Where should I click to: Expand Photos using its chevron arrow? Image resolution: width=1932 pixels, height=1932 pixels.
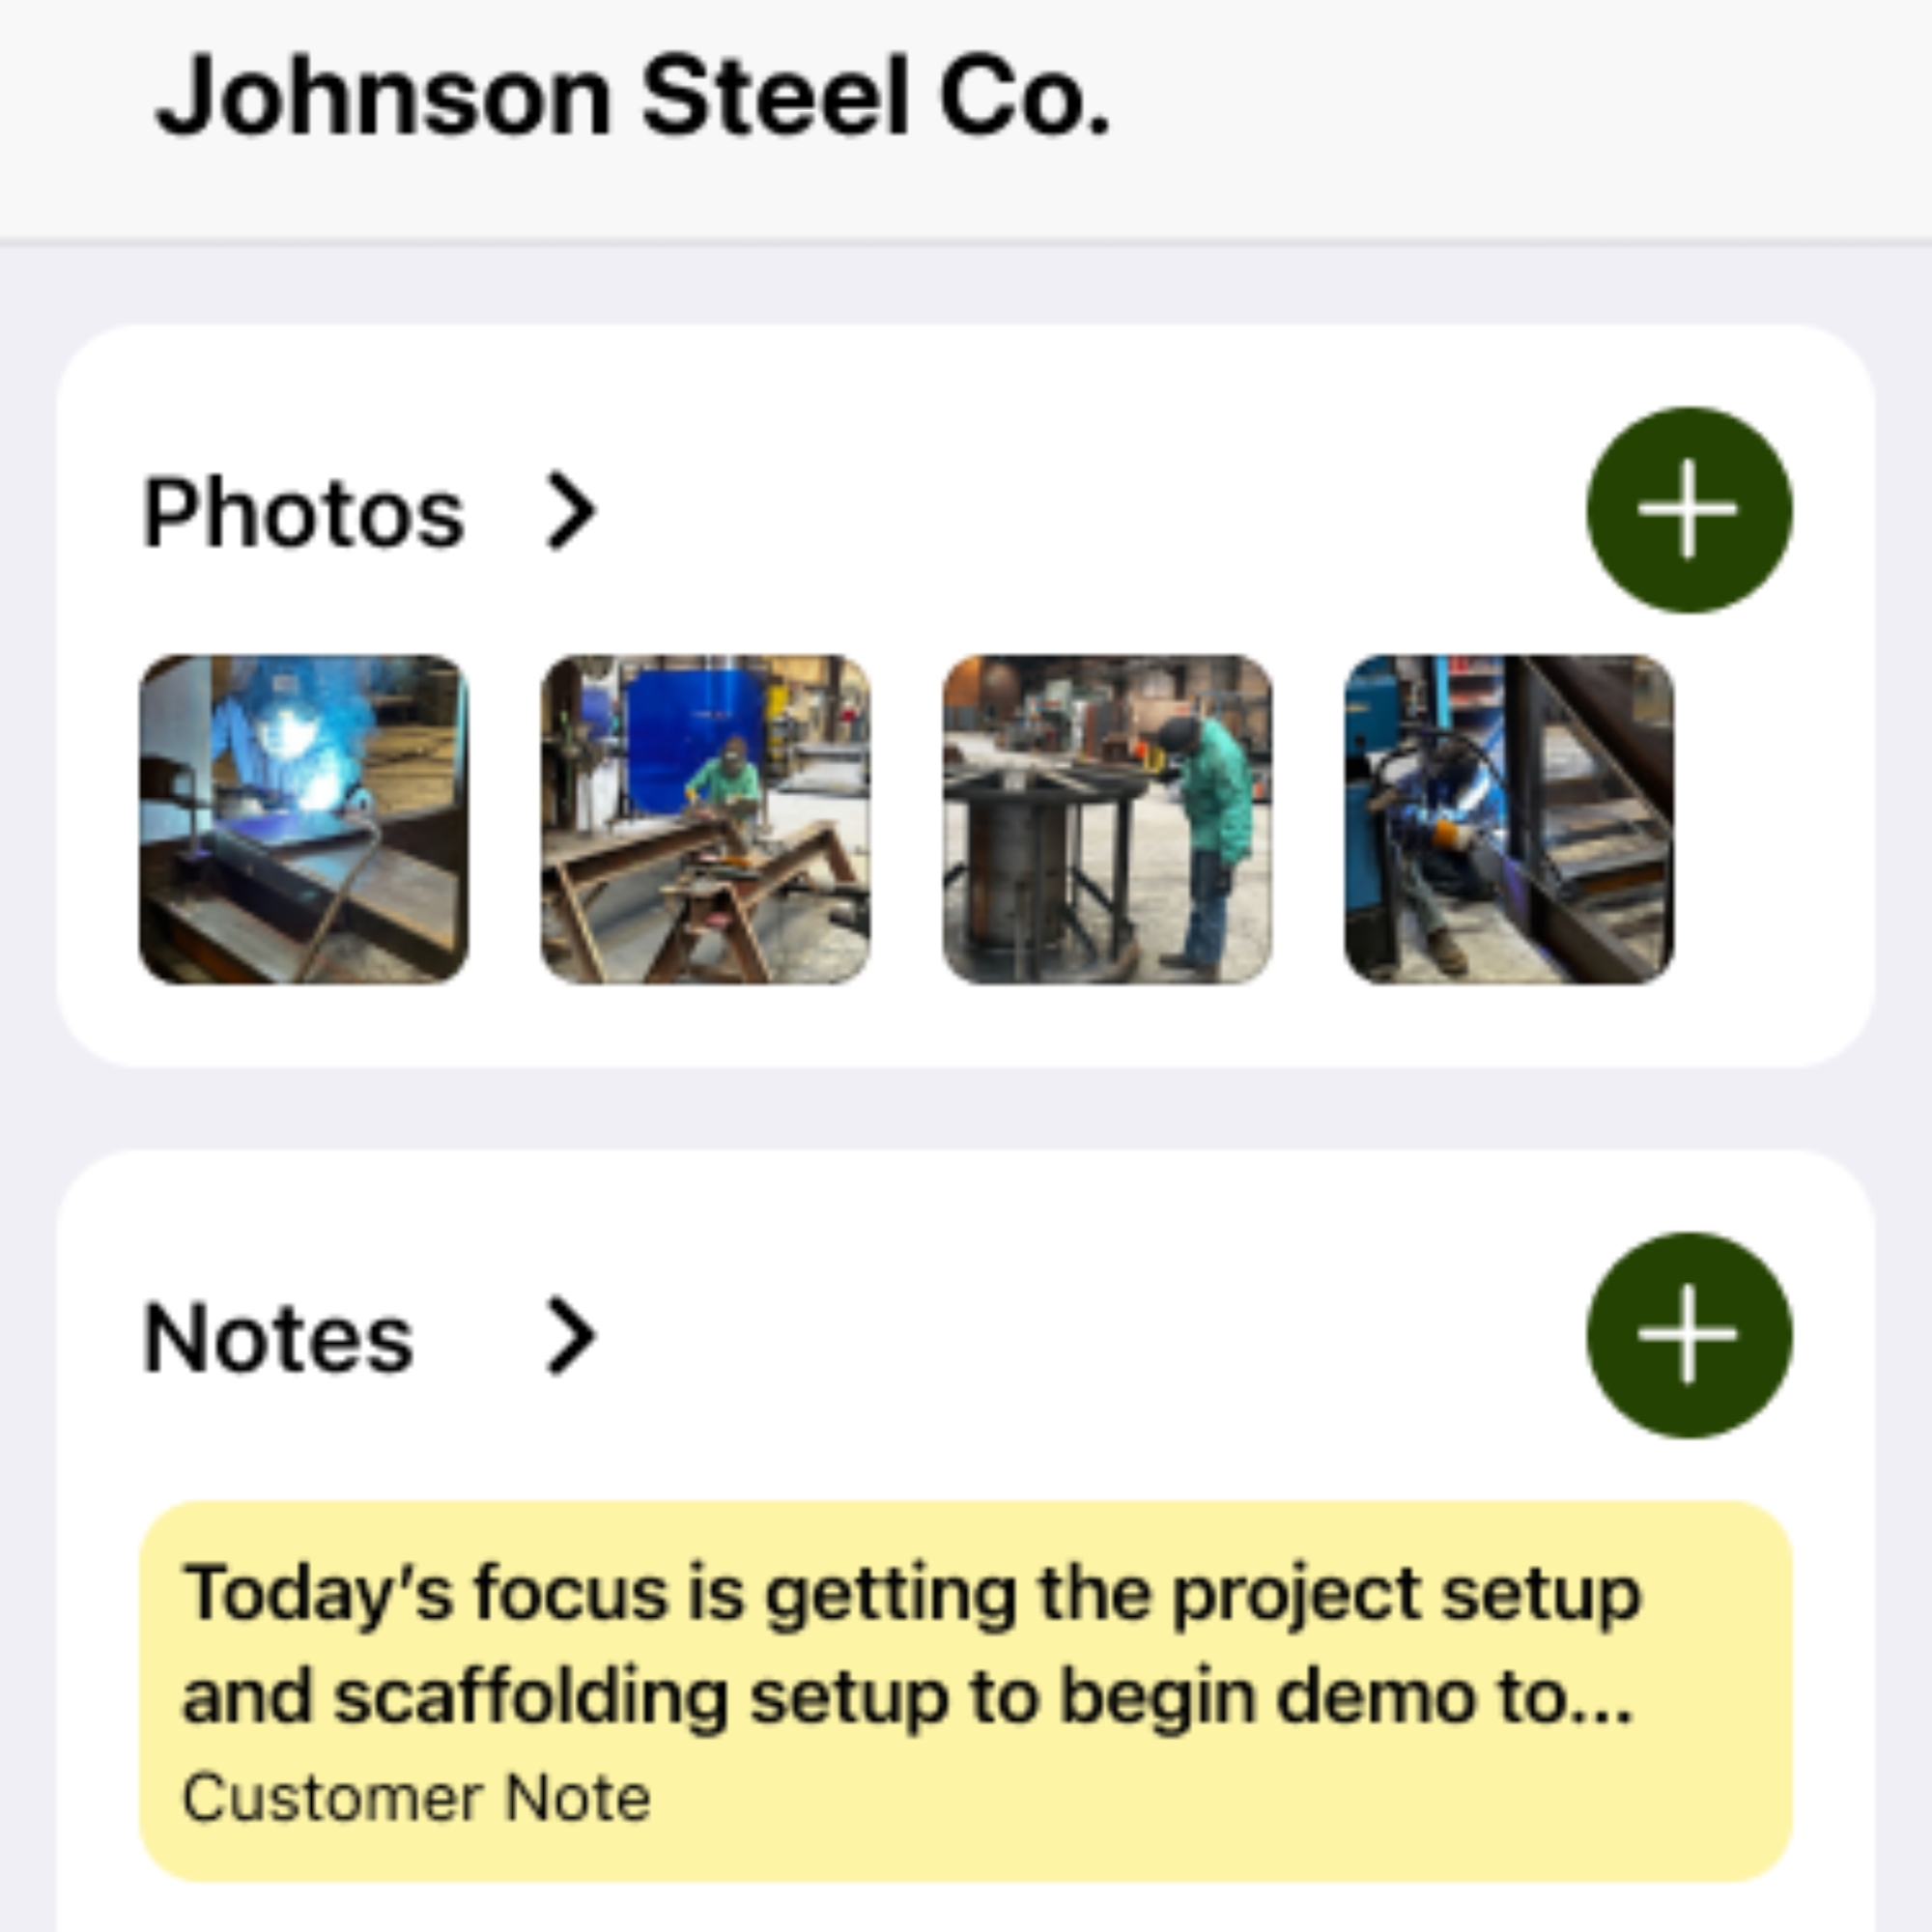(572, 511)
